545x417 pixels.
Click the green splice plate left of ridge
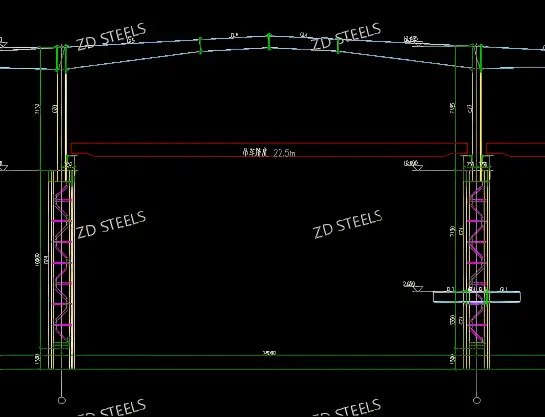[200, 46]
